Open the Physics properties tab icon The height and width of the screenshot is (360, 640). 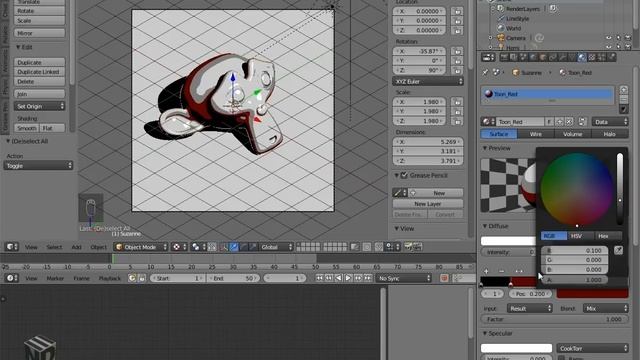(611, 57)
